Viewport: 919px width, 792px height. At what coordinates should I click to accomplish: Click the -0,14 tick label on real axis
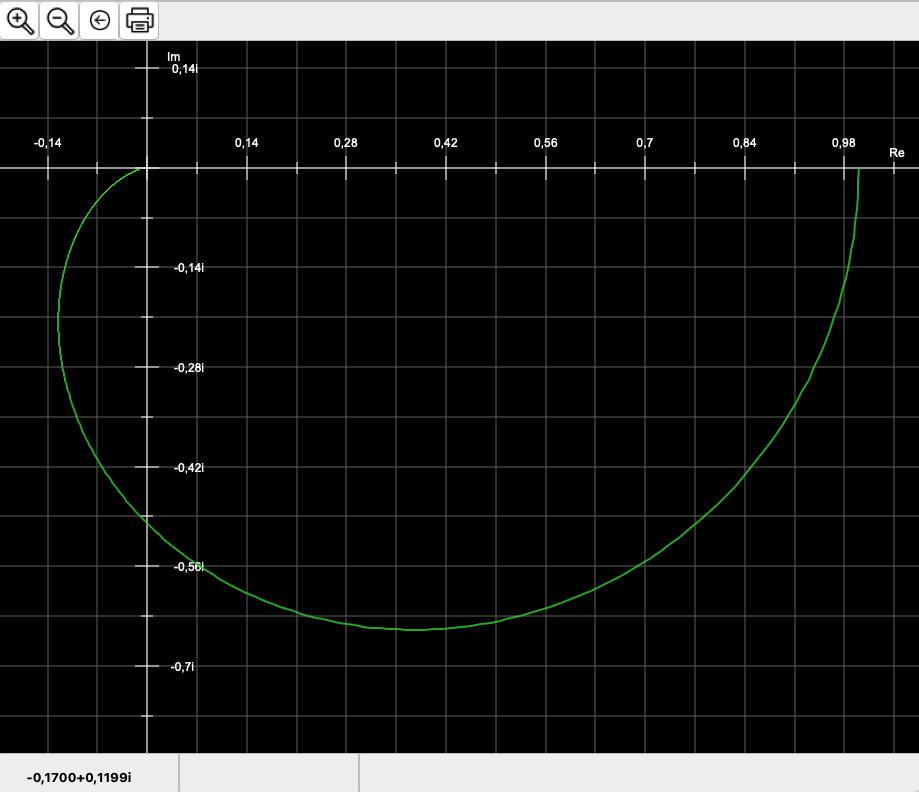tap(47, 143)
